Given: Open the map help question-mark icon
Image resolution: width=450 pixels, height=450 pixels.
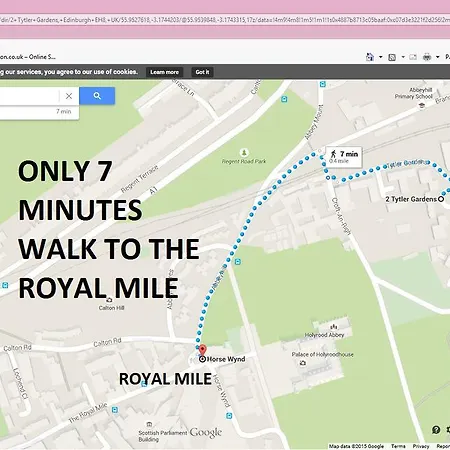Looking at the screenshot, I should coord(436,430).
